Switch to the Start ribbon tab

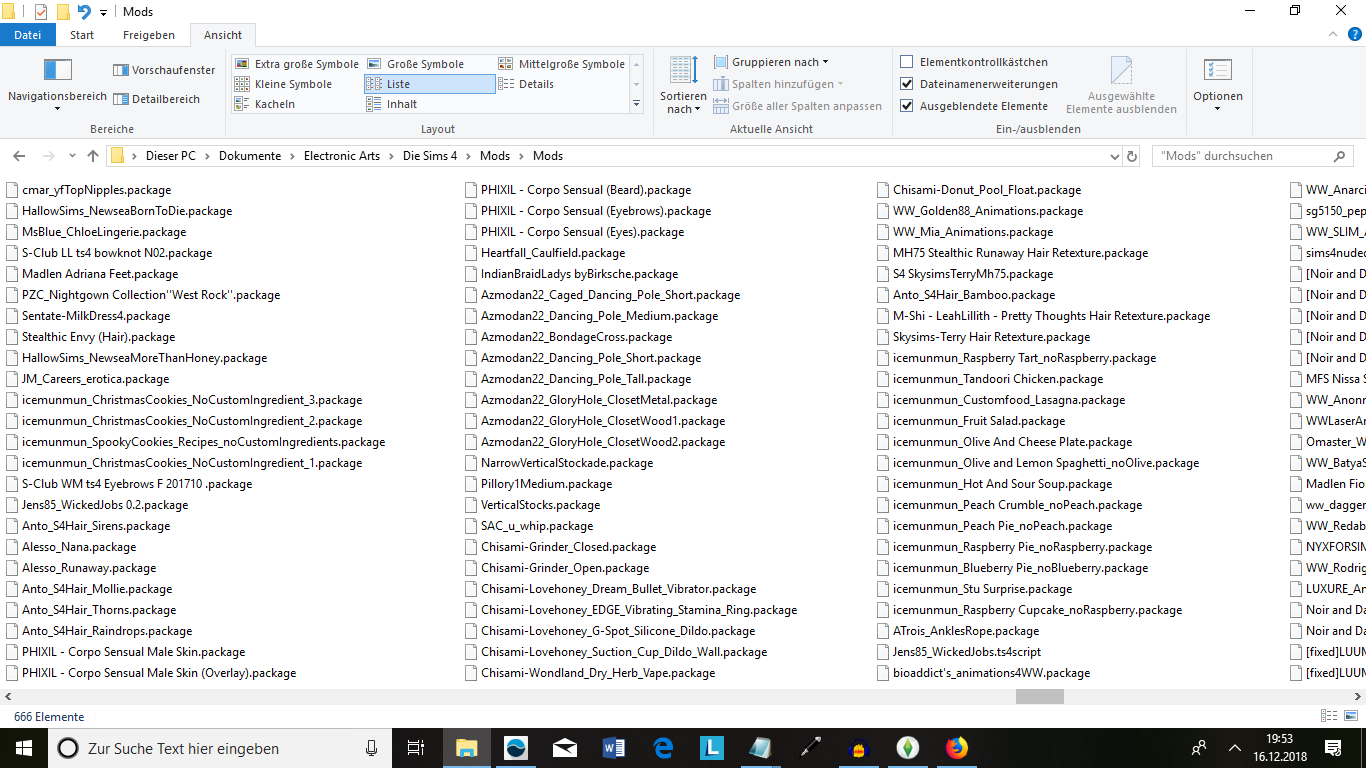tap(82, 35)
